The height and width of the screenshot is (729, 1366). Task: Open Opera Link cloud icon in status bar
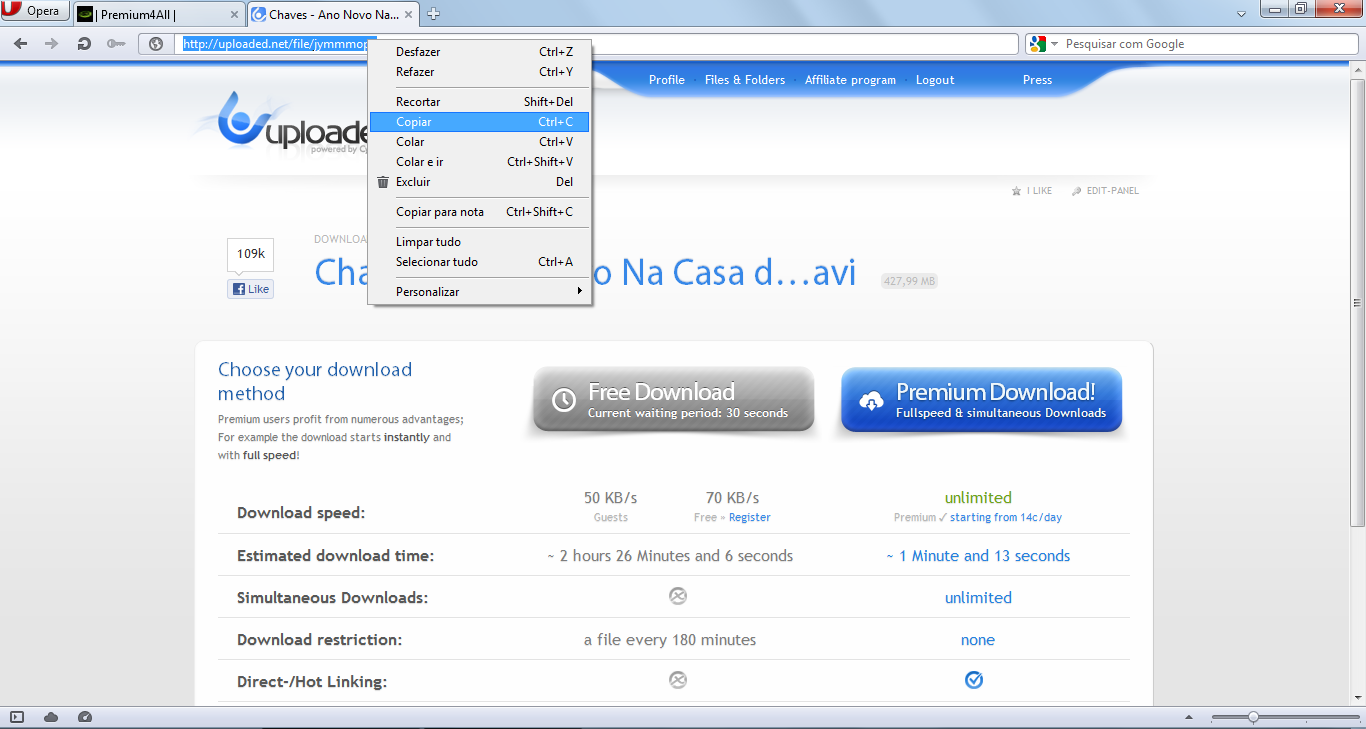[x=51, y=717]
